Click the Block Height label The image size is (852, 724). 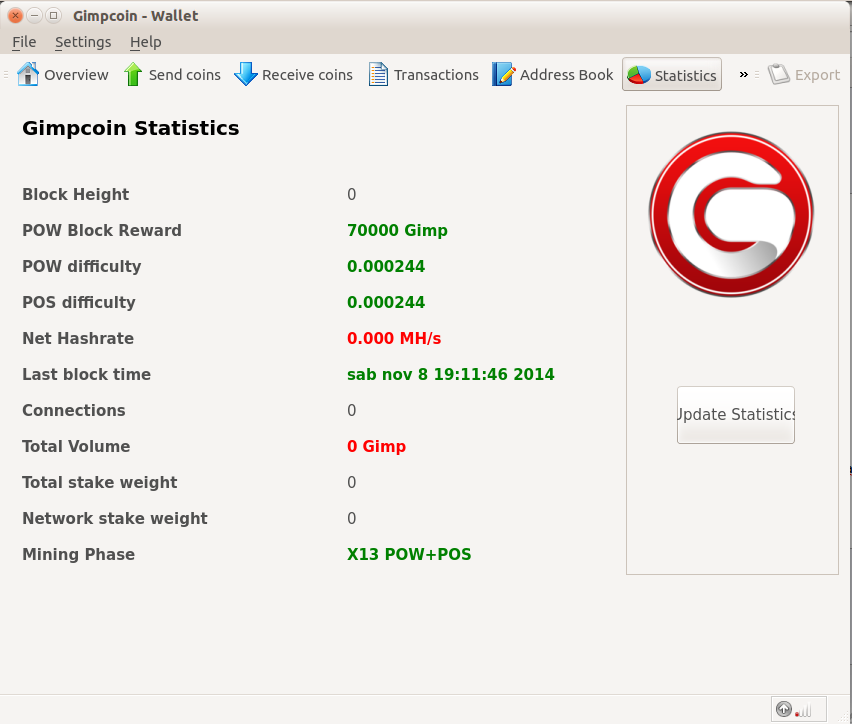pyautogui.click(x=76, y=194)
